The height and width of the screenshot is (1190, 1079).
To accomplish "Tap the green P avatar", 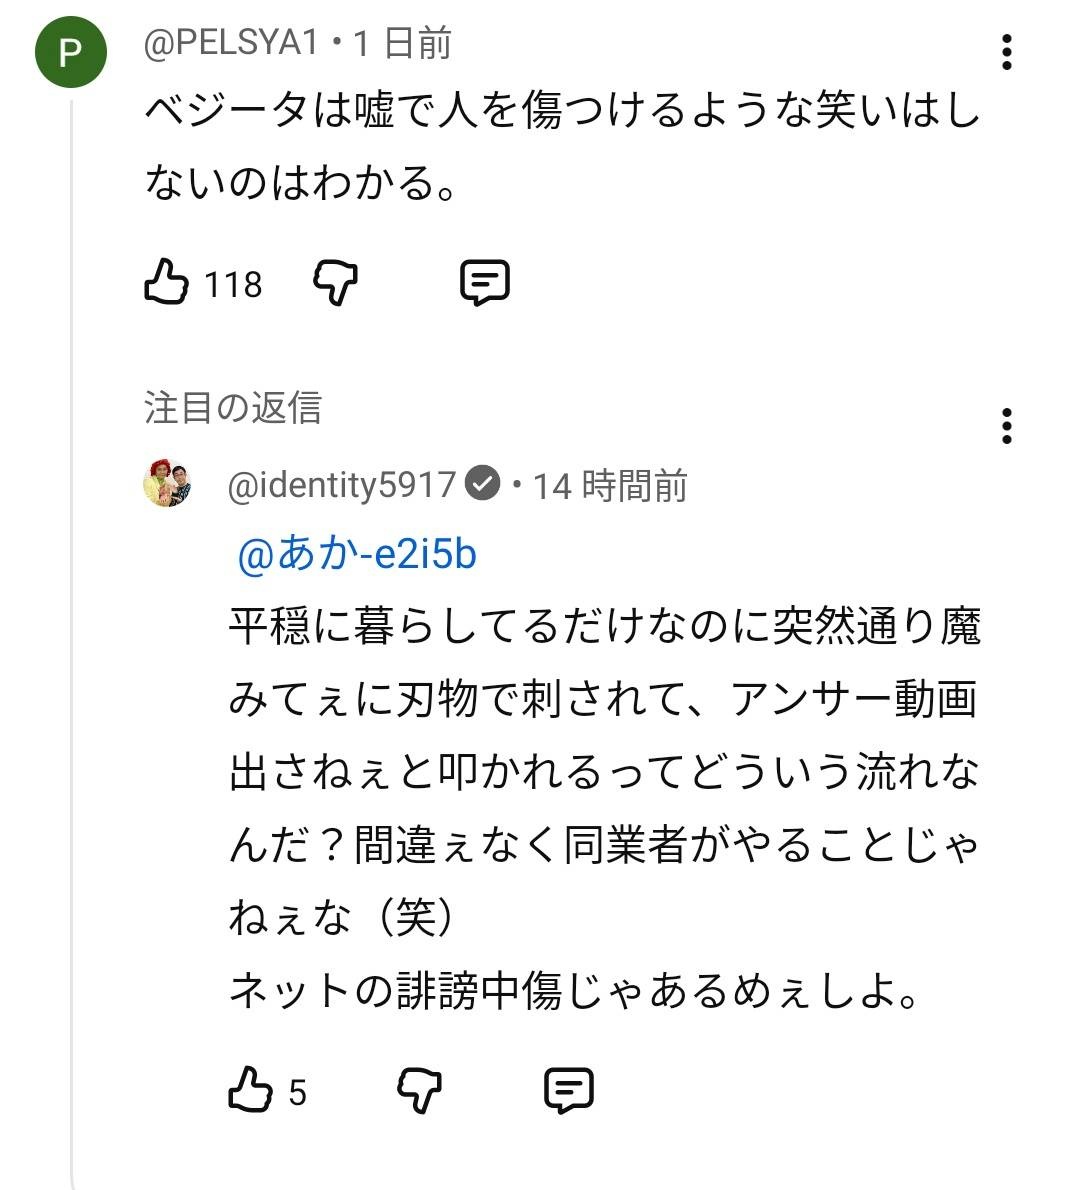I will pos(70,52).
